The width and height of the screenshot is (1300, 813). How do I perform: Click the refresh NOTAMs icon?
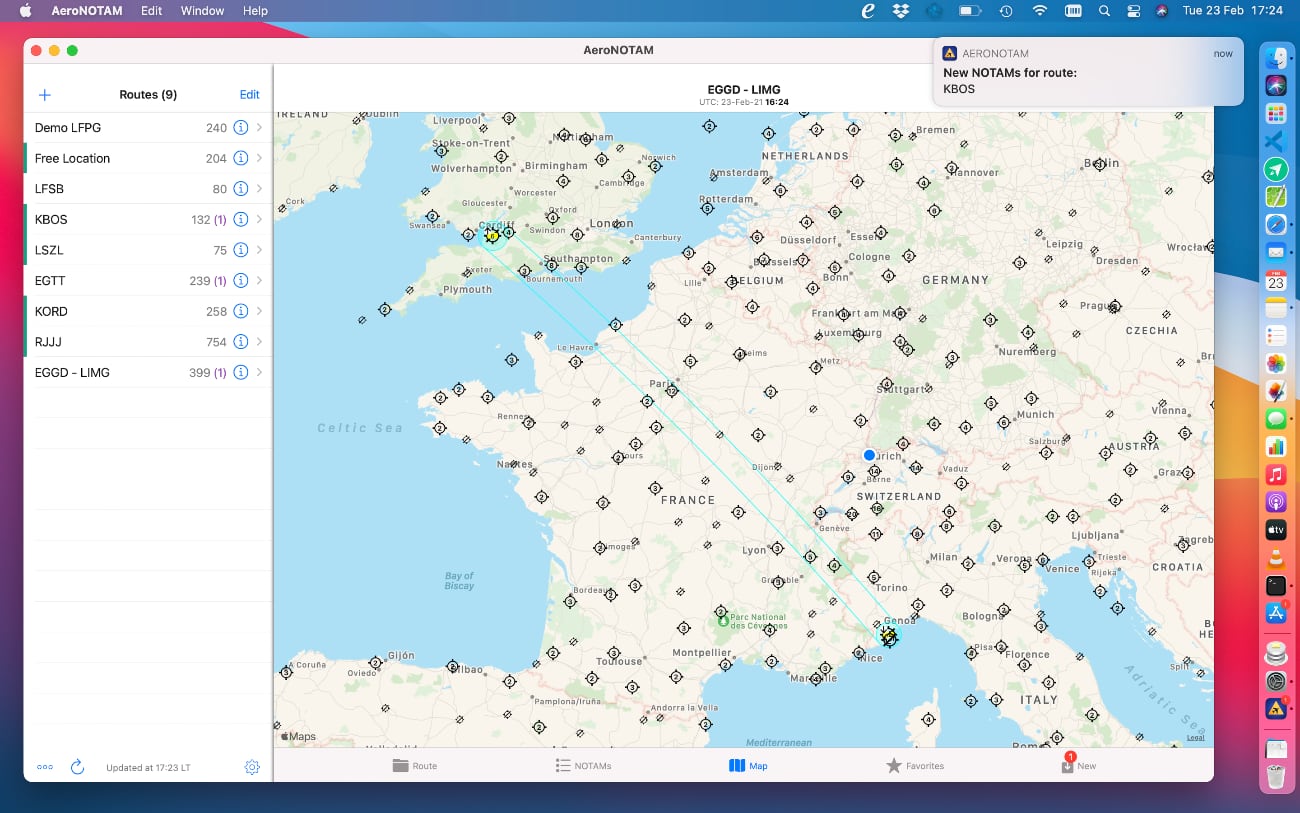[x=77, y=767]
